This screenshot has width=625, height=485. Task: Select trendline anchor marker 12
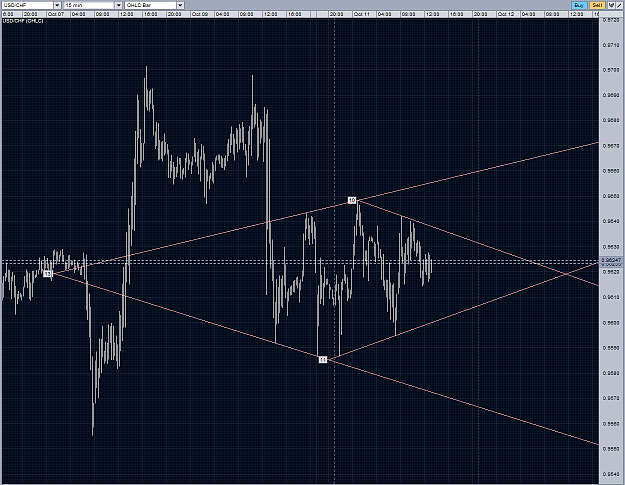coord(47,274)
